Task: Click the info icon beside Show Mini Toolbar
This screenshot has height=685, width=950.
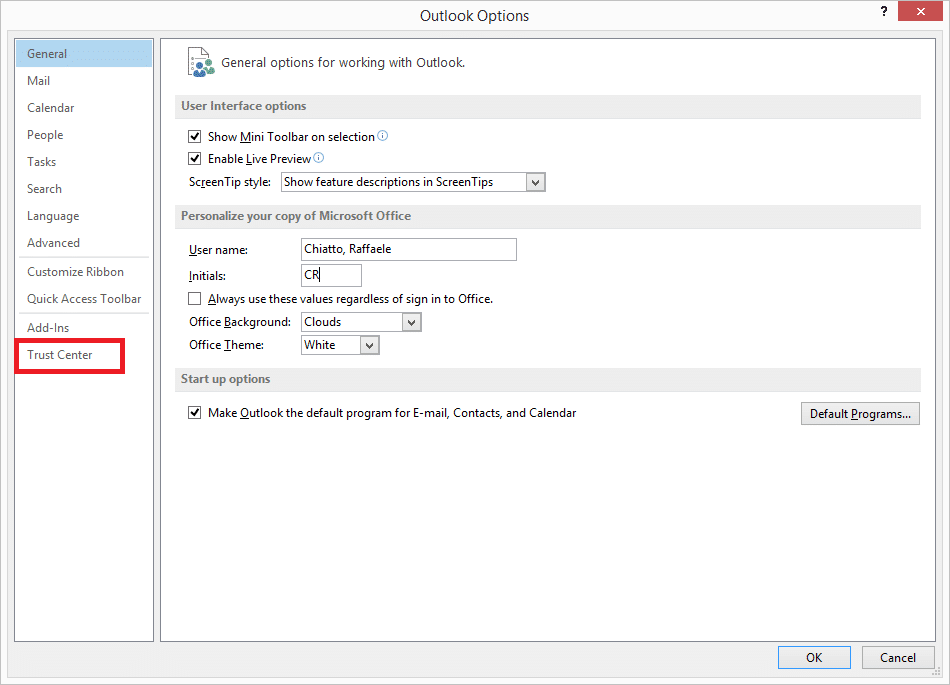Action: click(x=382, y=136)
